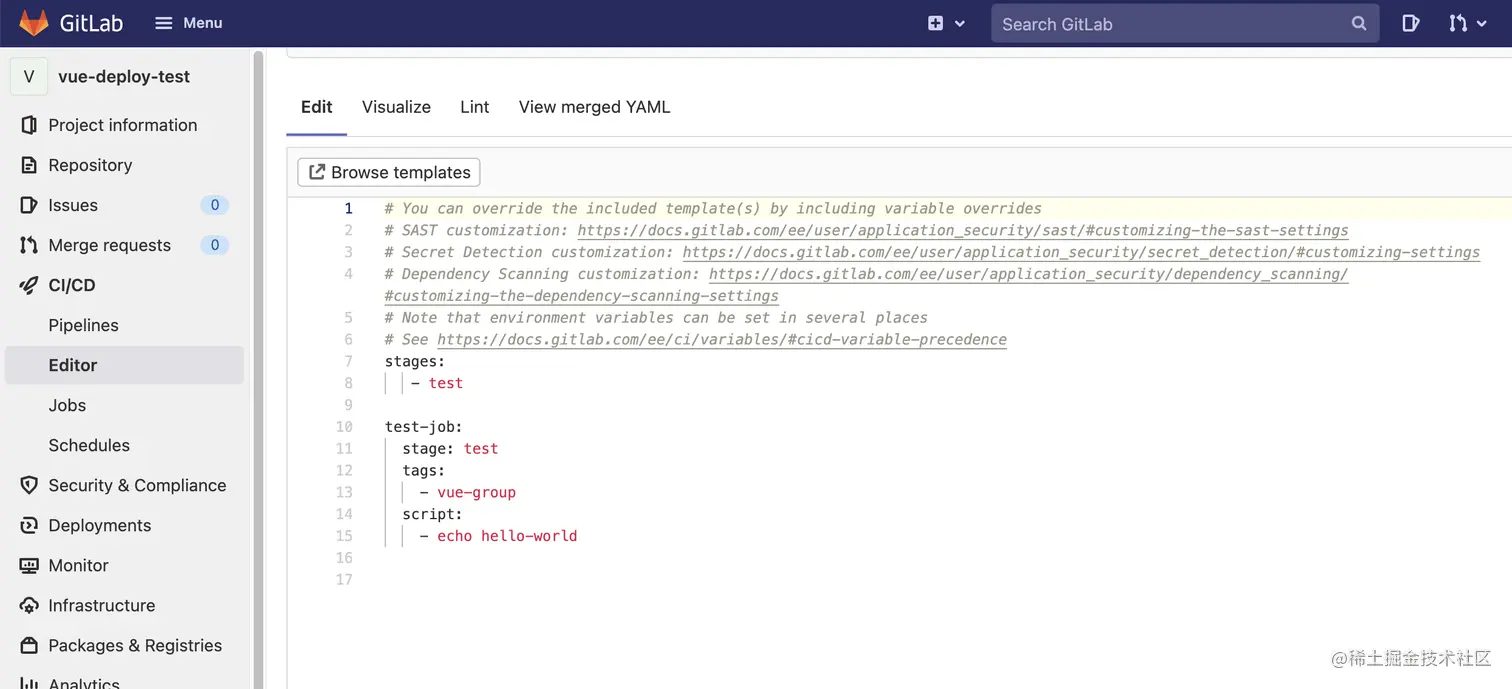1512x689 pixels.
Task: Open the CI/CD variable precedence docs link
Action: coord(721,340)
